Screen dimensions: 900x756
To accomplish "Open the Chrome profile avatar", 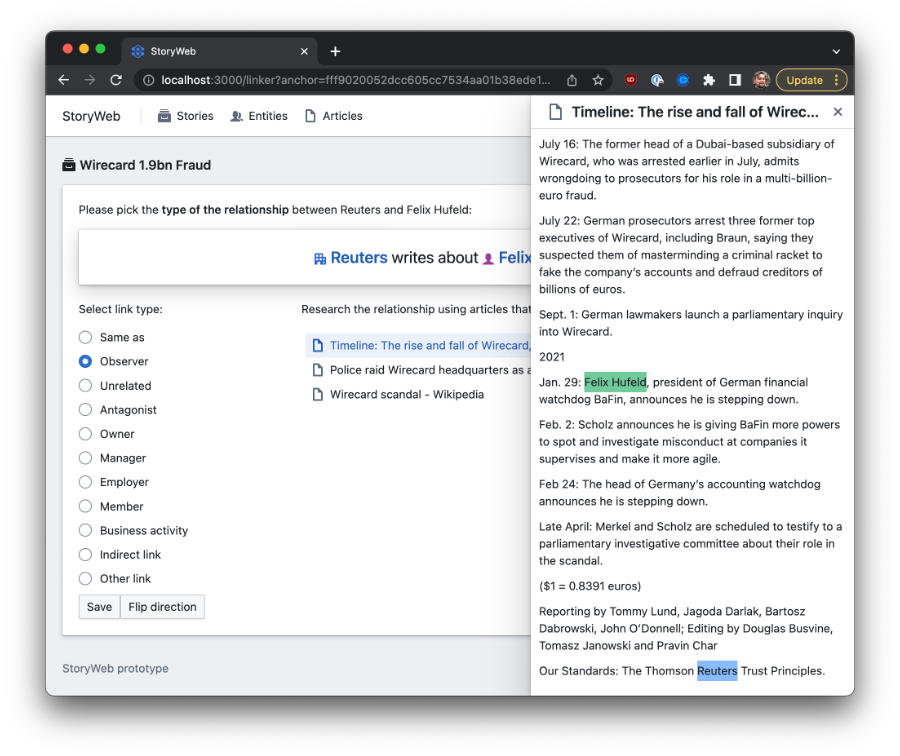I will [x=761, y=80].
